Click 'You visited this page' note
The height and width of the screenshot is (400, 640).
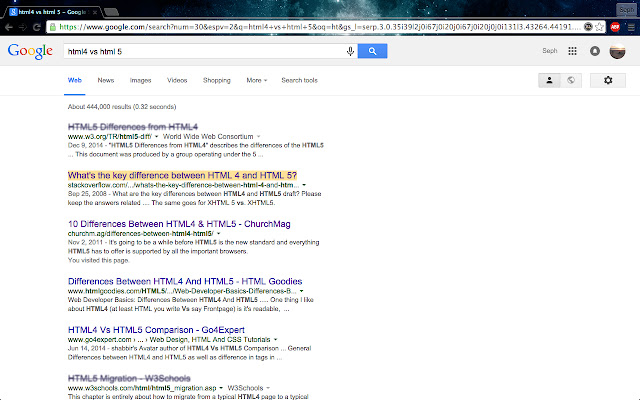click(98, 260)
